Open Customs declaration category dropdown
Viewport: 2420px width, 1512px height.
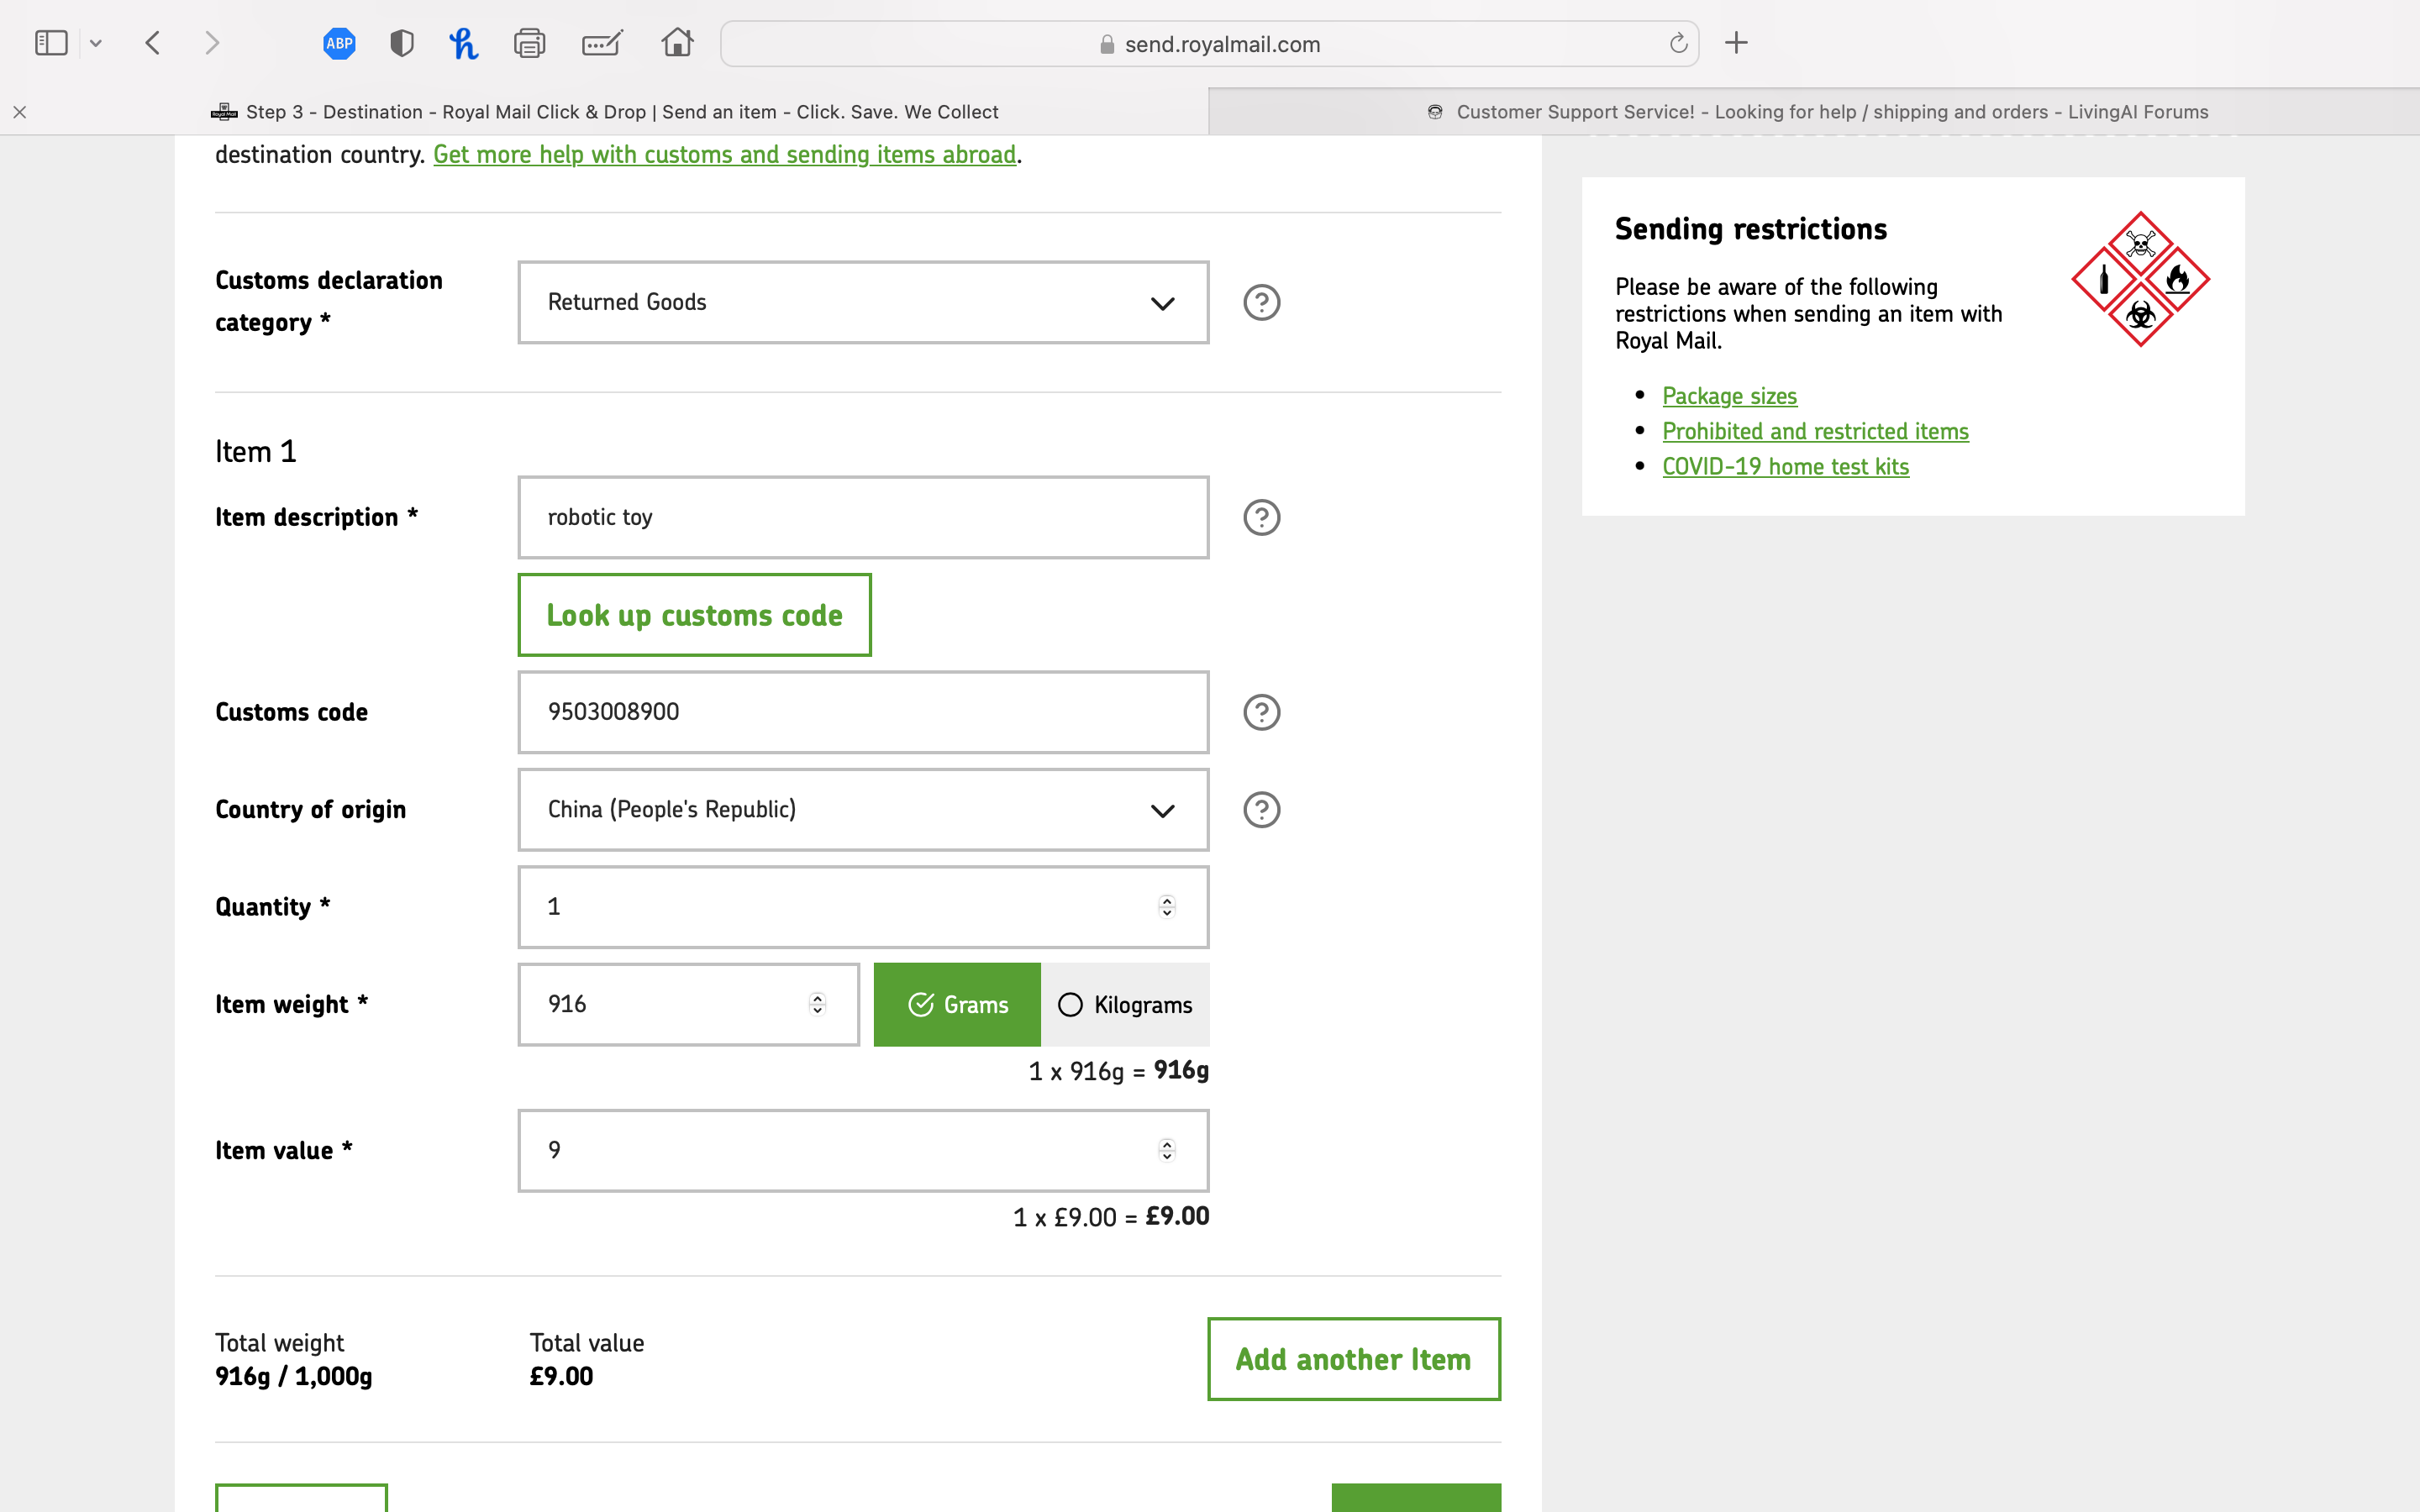coord(863,302)
